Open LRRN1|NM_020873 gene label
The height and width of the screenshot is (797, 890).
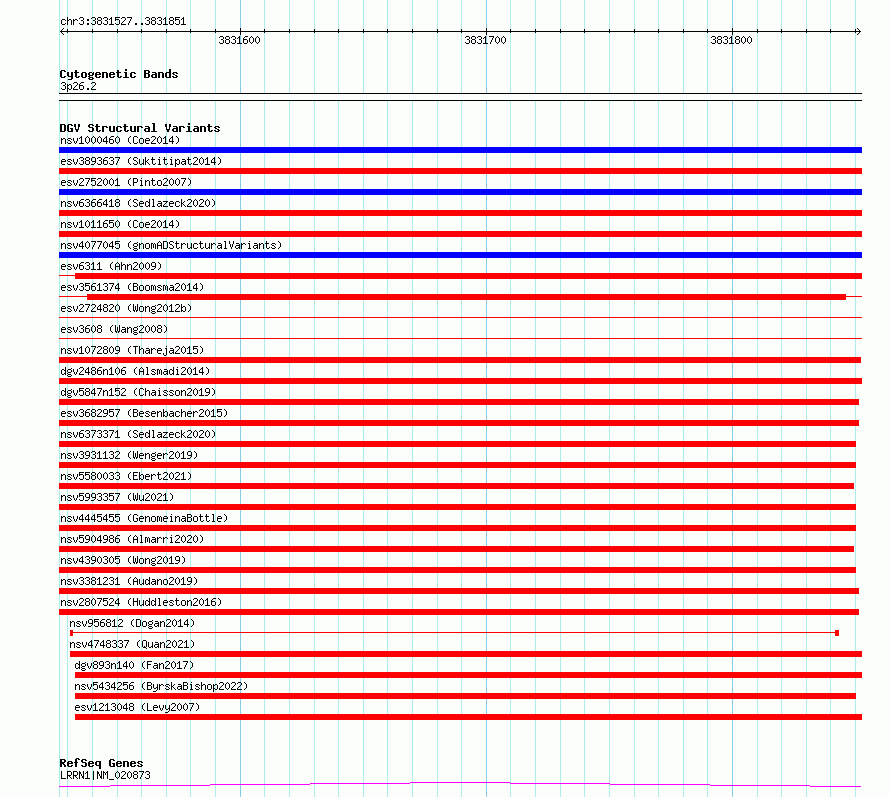105,775
